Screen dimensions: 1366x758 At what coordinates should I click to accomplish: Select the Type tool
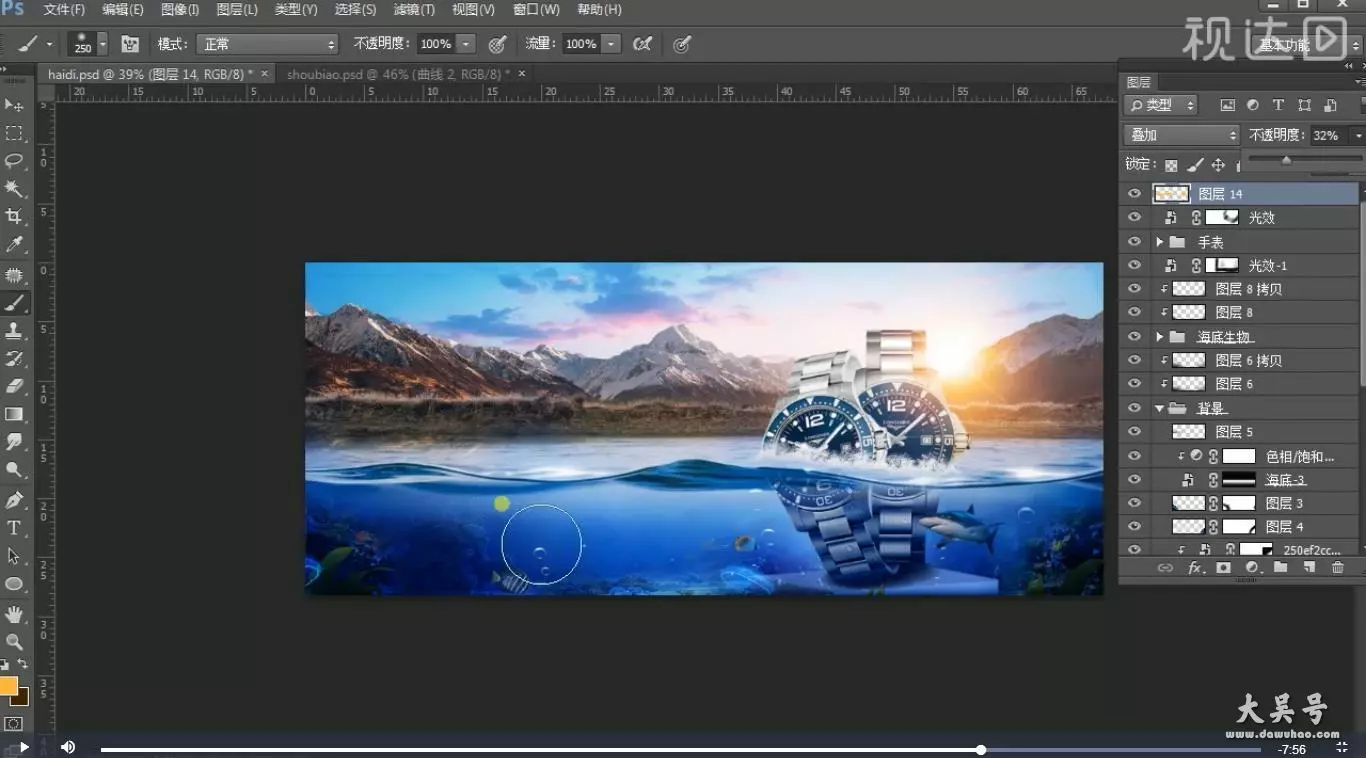[14, 528]
